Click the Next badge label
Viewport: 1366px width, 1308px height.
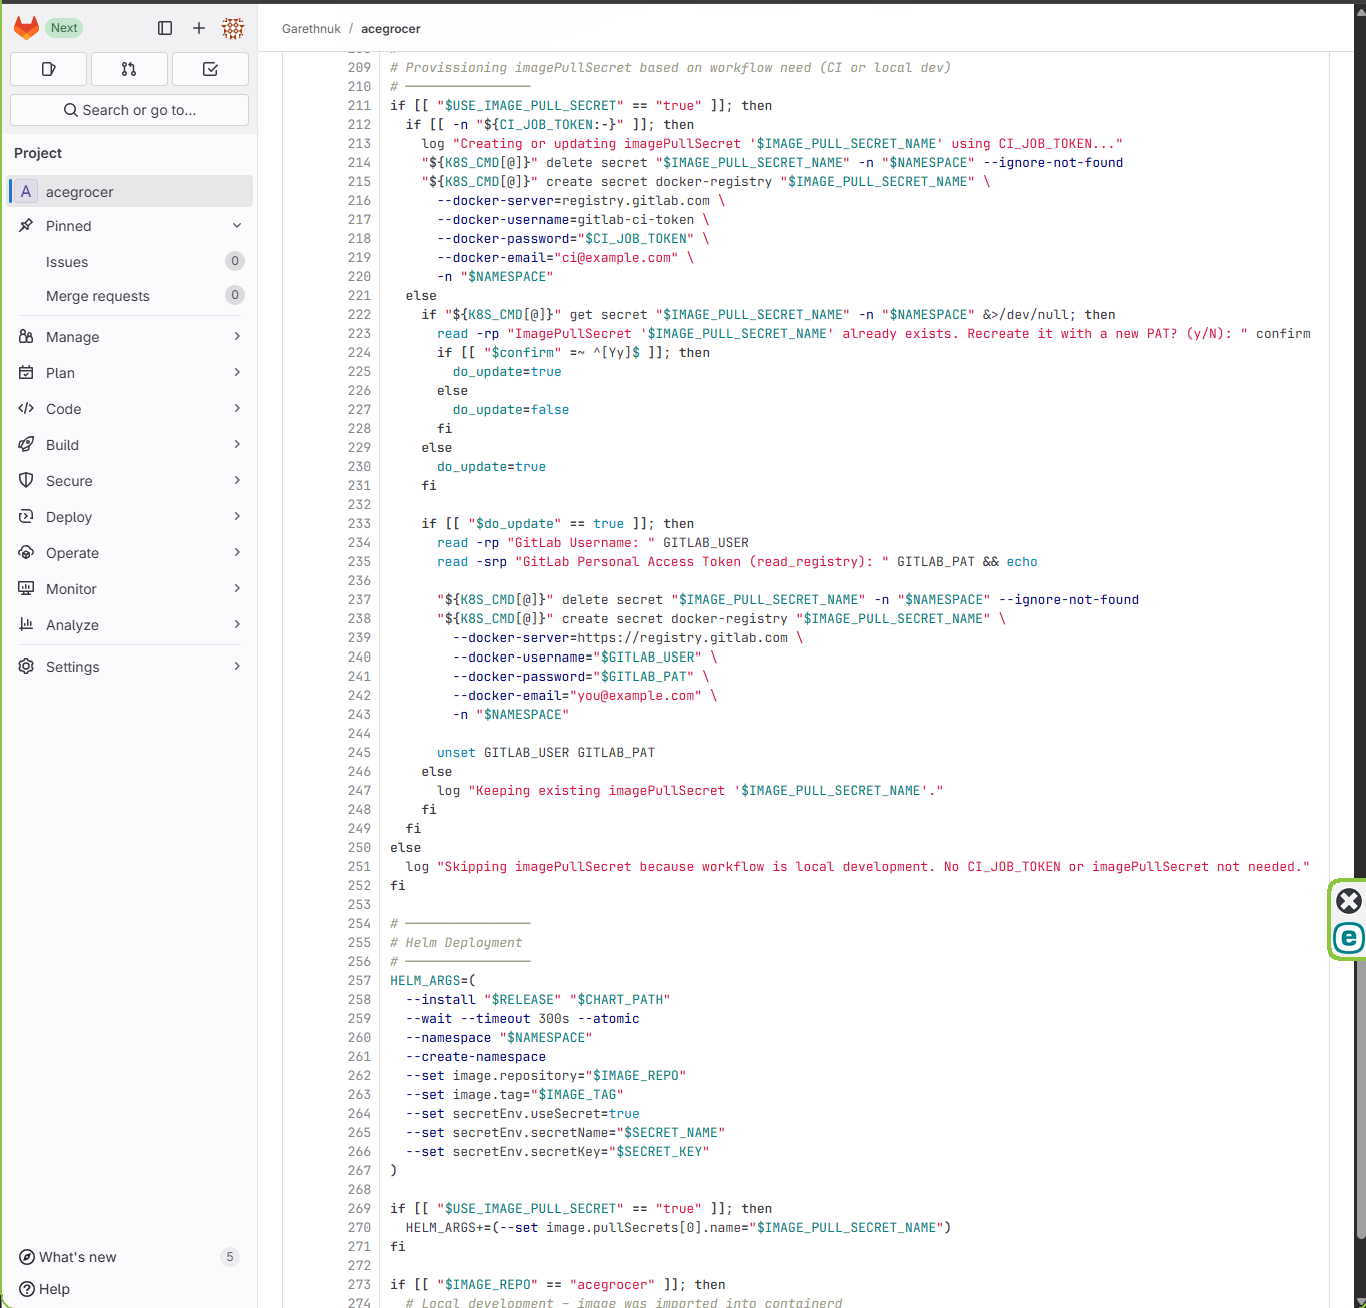pyautogui.click(x=64, y=28)
